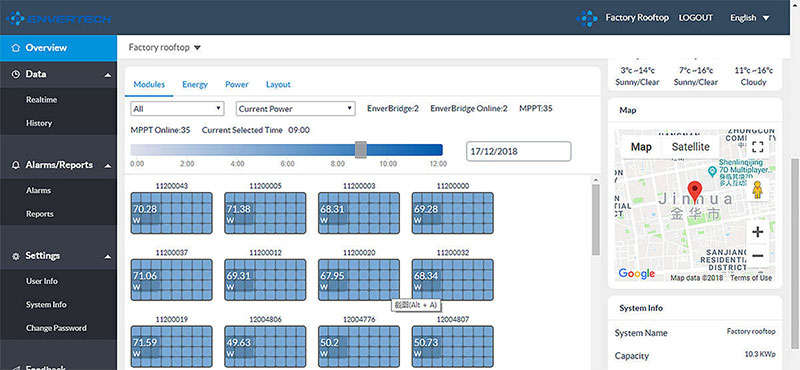
Task: Click the date field showing 17/12/2018
Action: coord(518,152)
